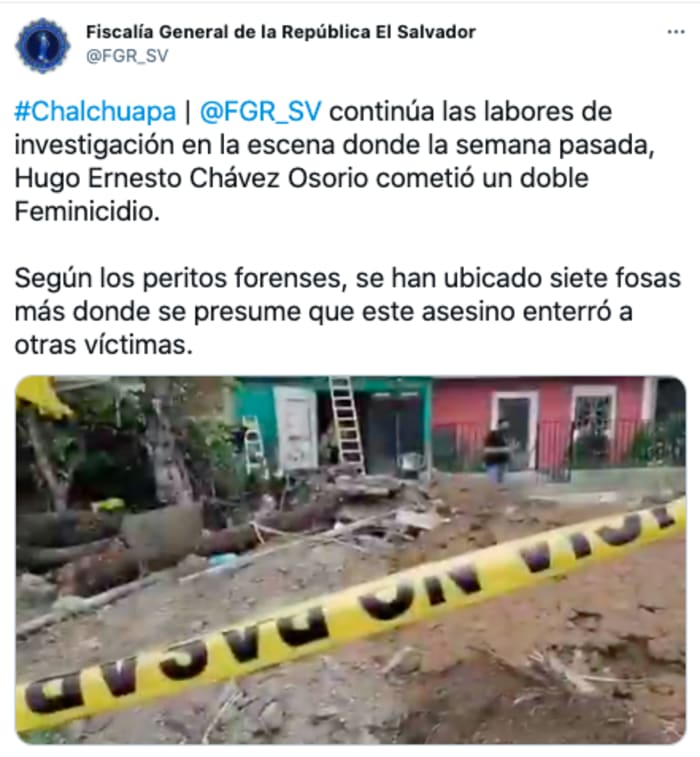Click the metal ladder leaning on teal building
This screenshot has height=757, width=700.
tap(346, 424)
